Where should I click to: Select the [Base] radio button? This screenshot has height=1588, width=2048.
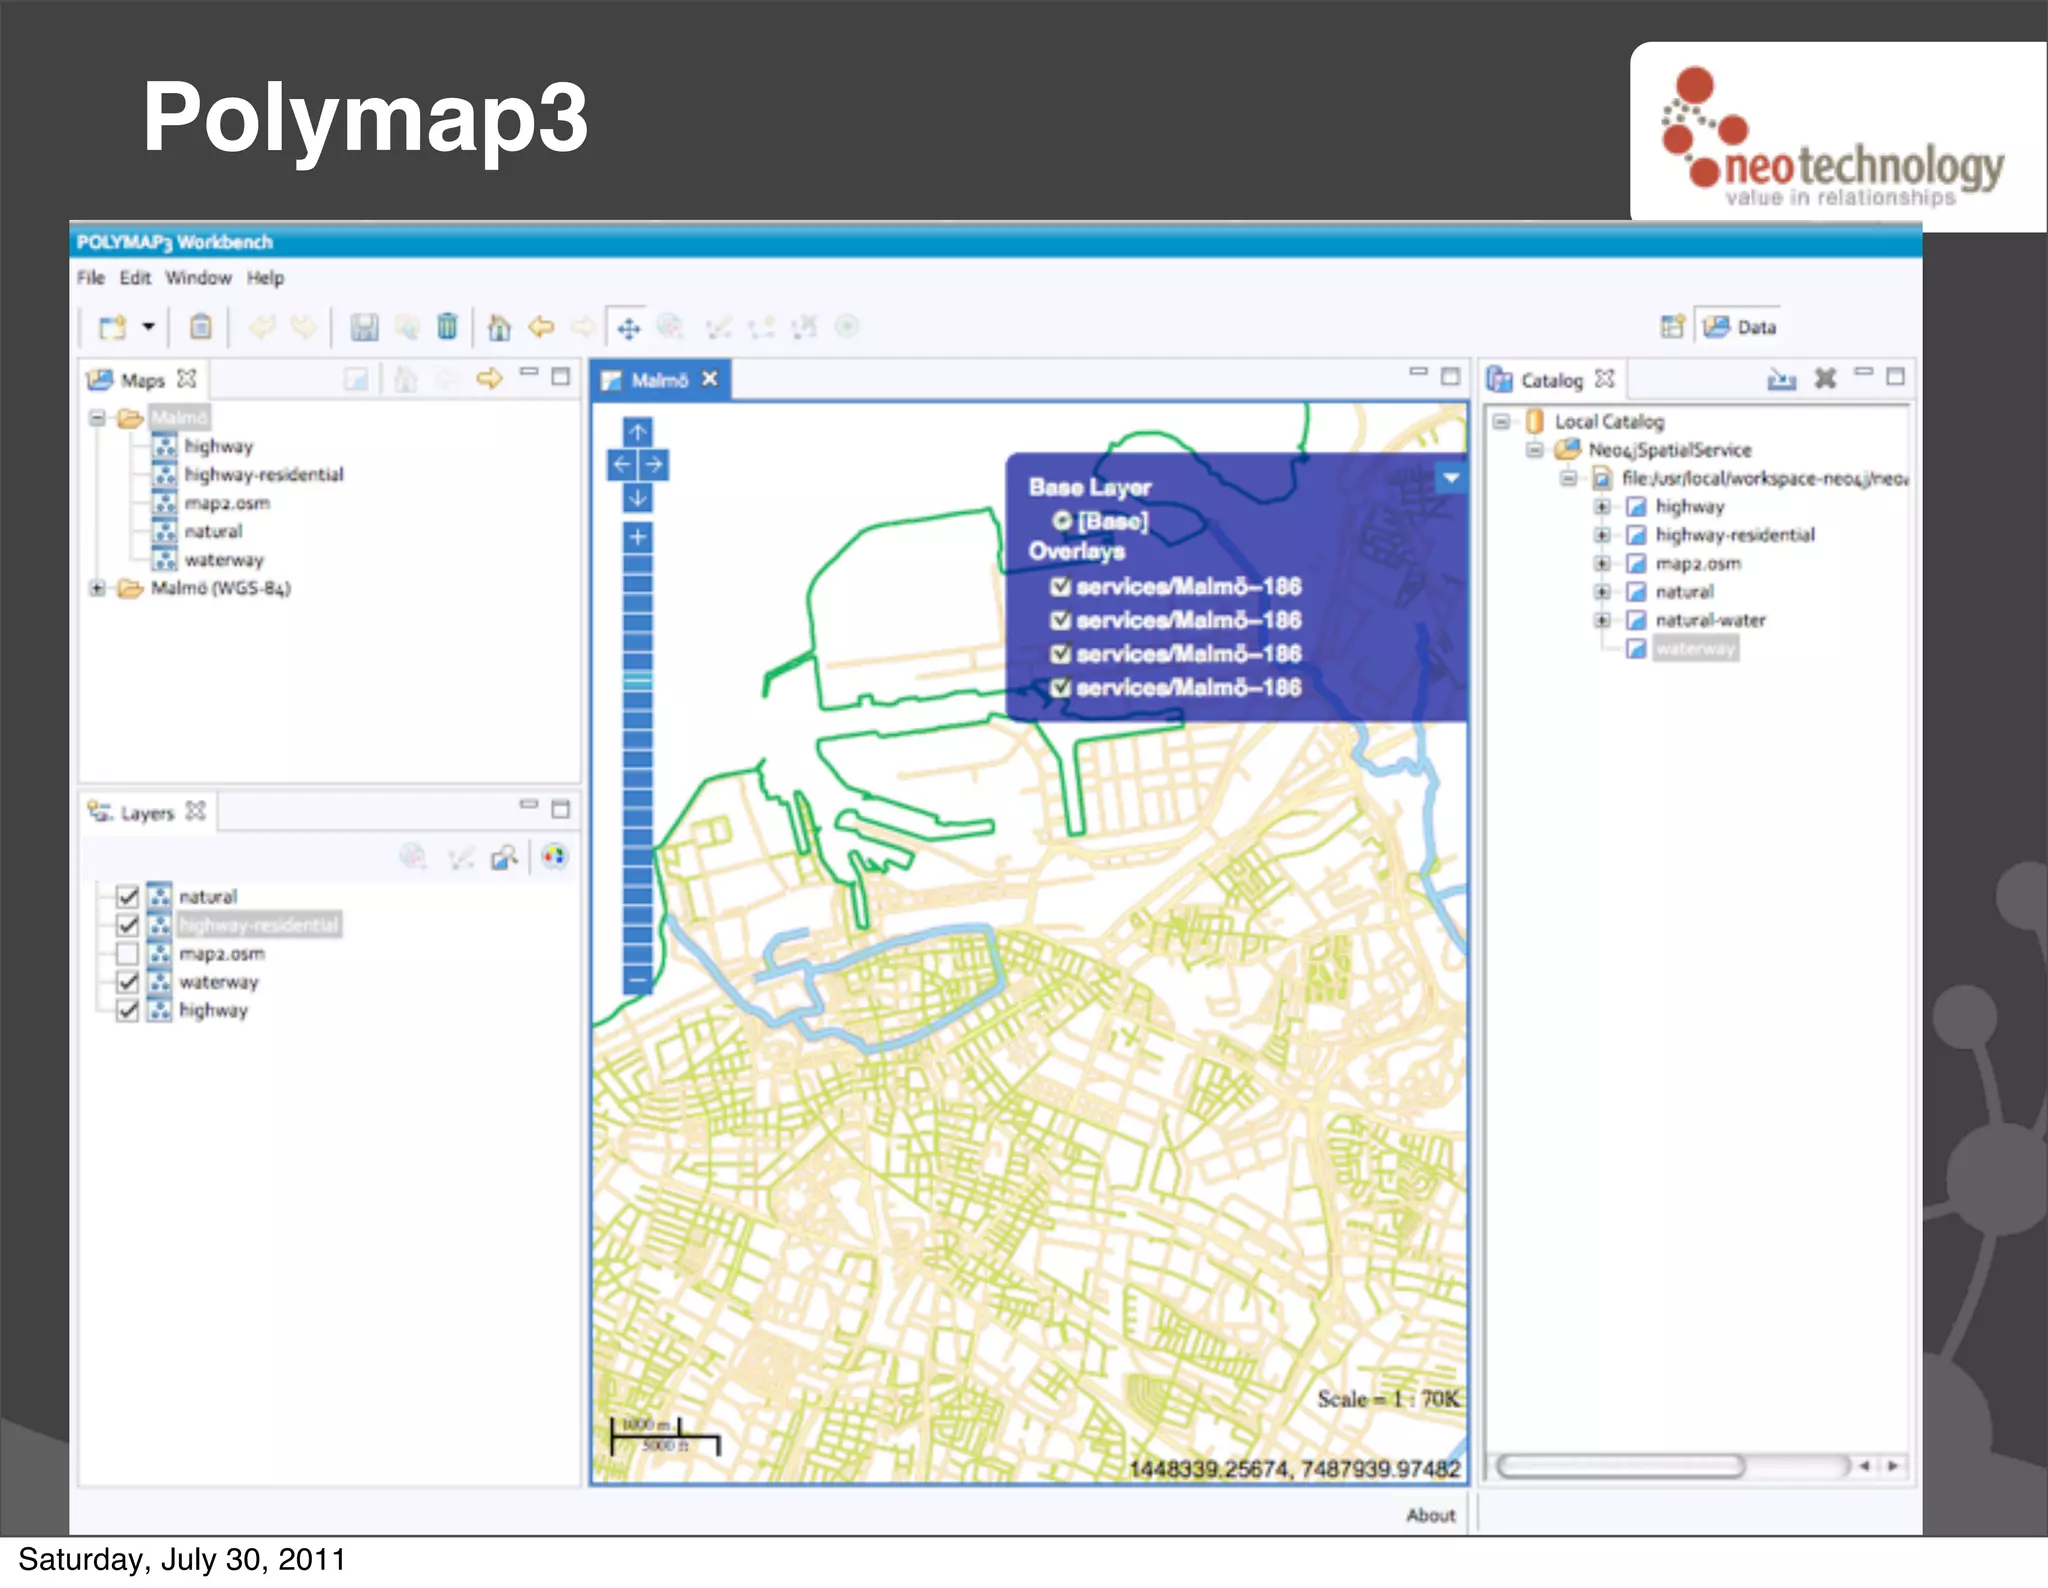1062,520
